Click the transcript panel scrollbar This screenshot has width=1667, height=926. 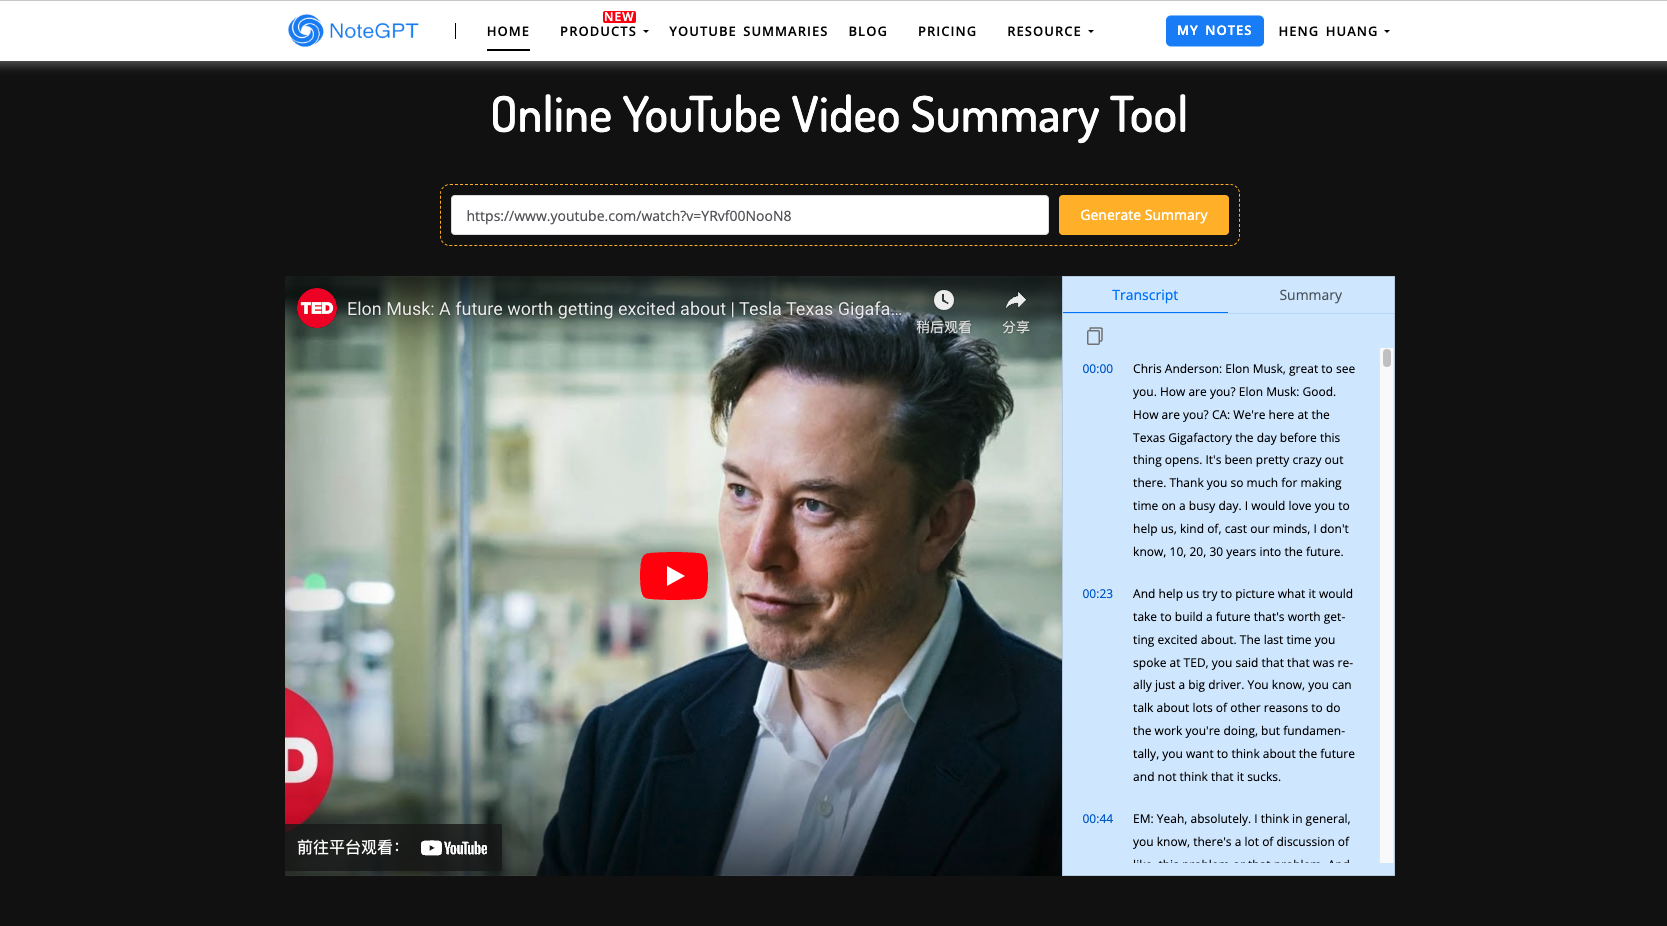click(1386, 358)
